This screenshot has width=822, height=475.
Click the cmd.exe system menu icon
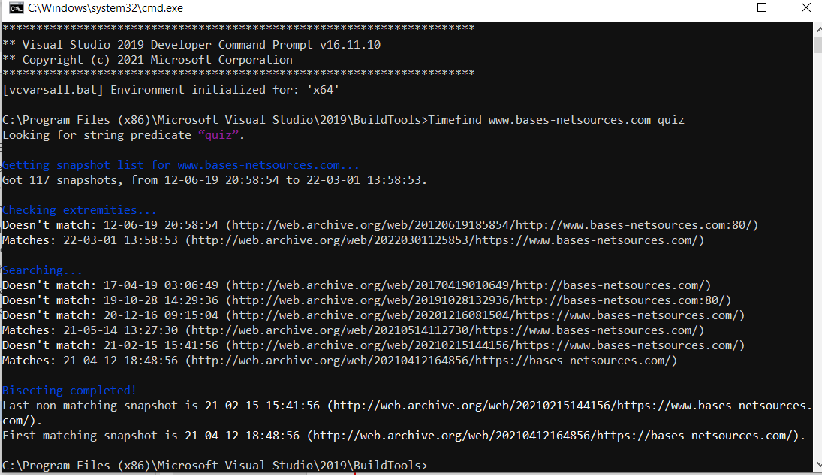10,9
